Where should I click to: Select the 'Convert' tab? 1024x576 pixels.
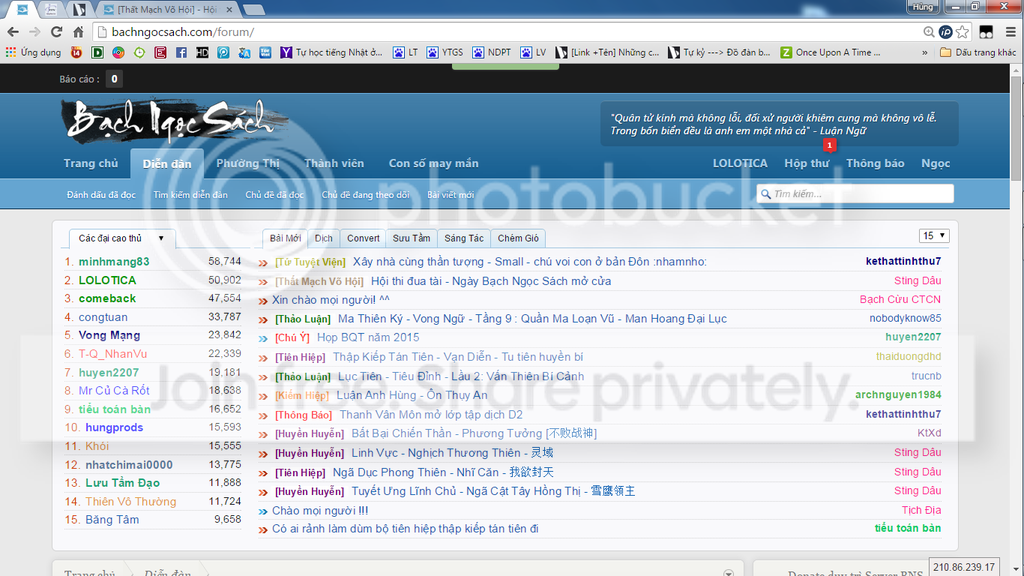tap(363, 239)
